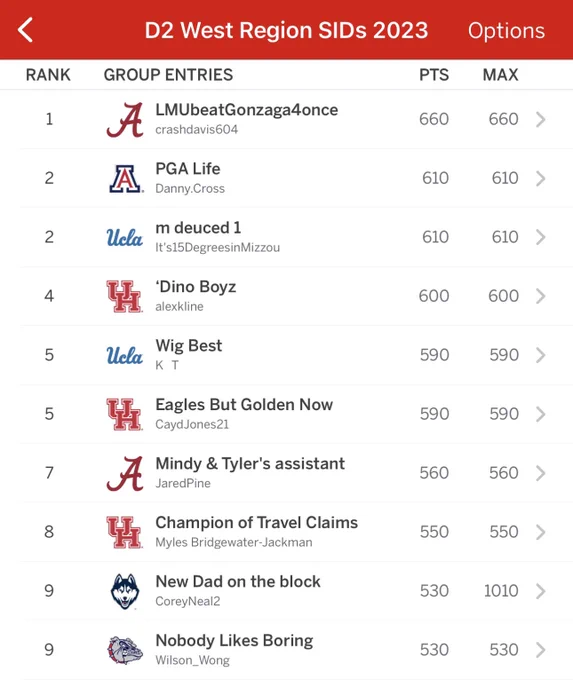This screenshot has width=573, height=680.
Task: Open Champion of Travel Claims chevron
Action: click(x=540, y=532)
